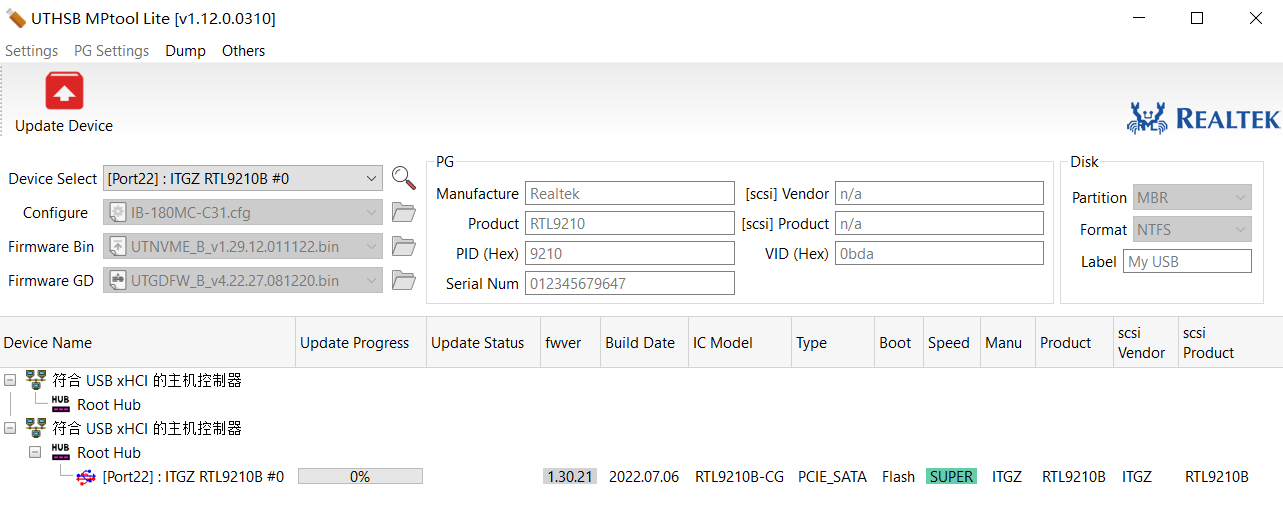Image resolution: width=1283 pixels, height=528 pixels.
Task: Collapse the second Root Hub node
Action: point(35,452)
